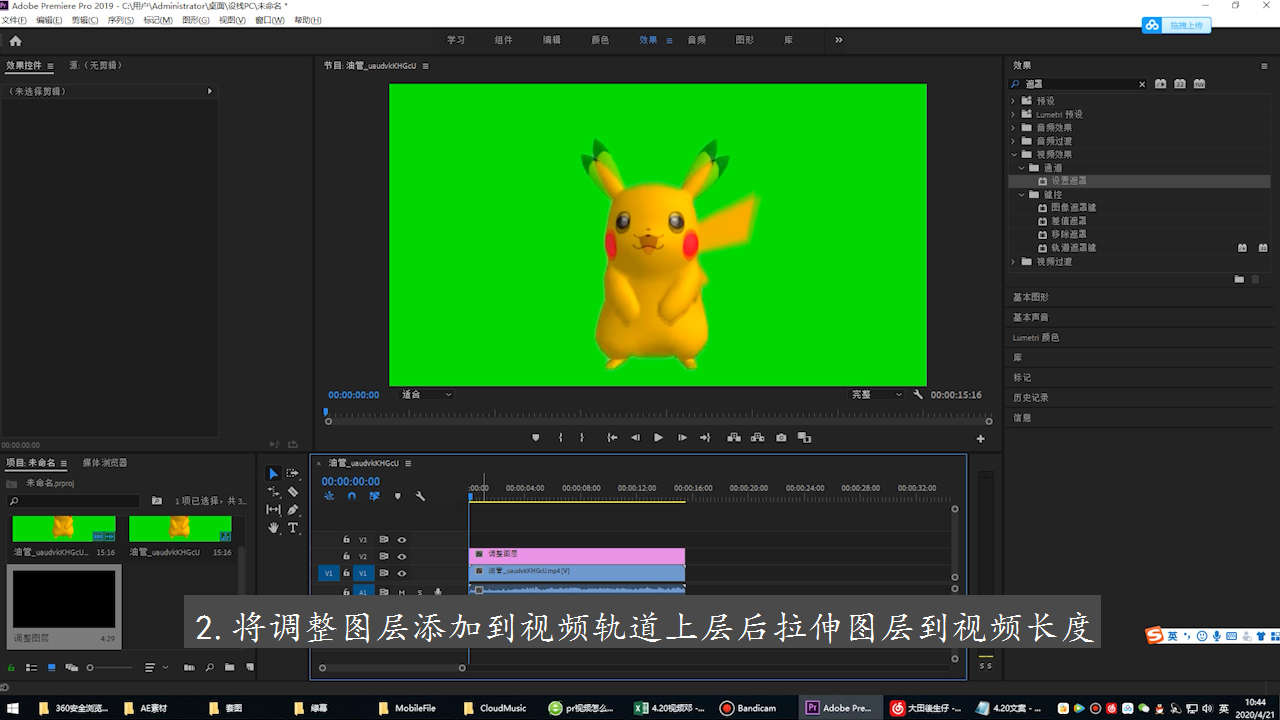Create new custom bin in Effects panel

[x=1239, y=279]
